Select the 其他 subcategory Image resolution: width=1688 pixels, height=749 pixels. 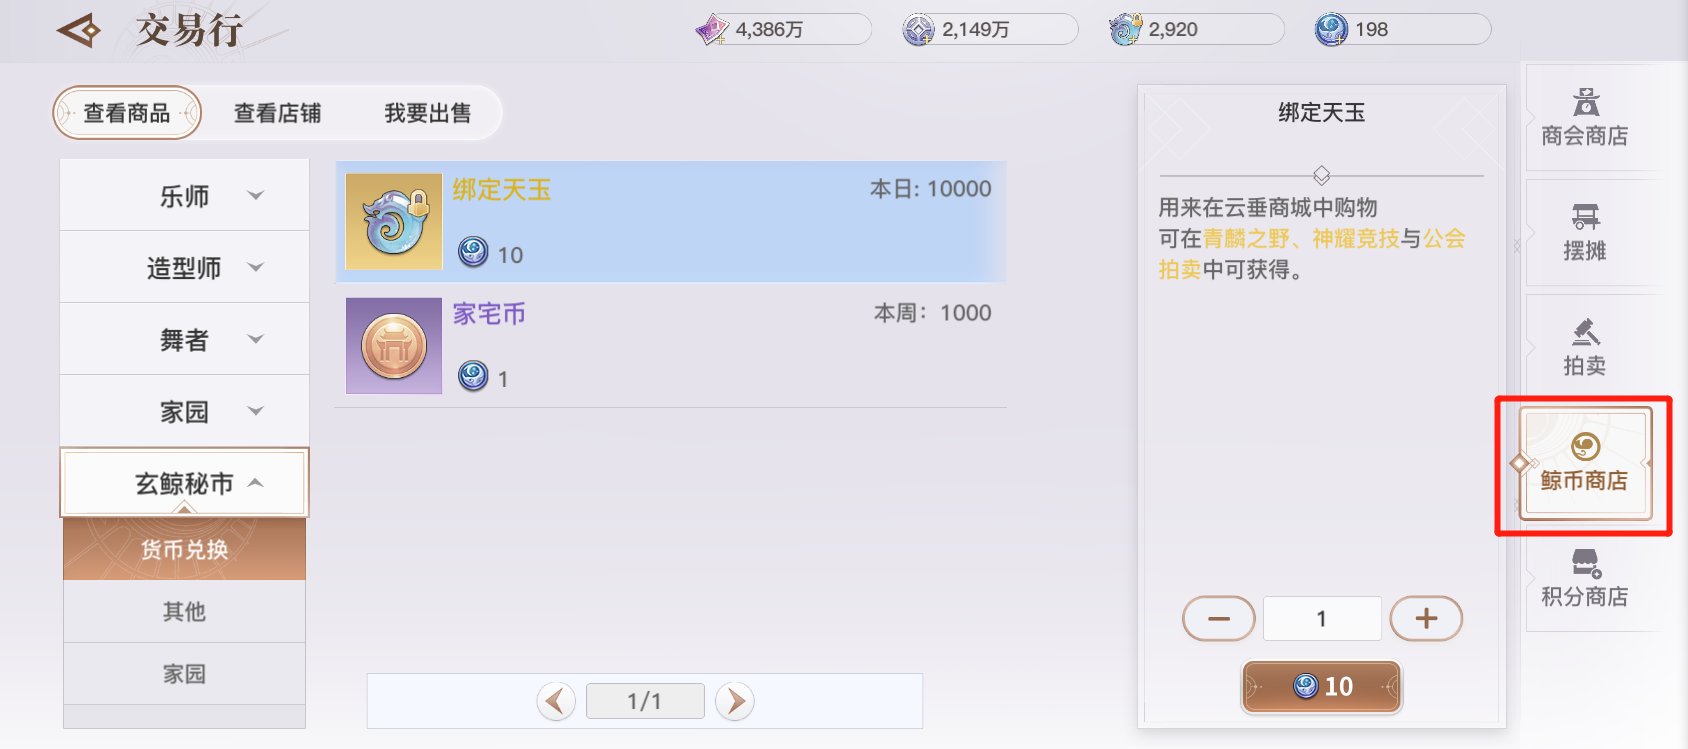click(184, 611)
